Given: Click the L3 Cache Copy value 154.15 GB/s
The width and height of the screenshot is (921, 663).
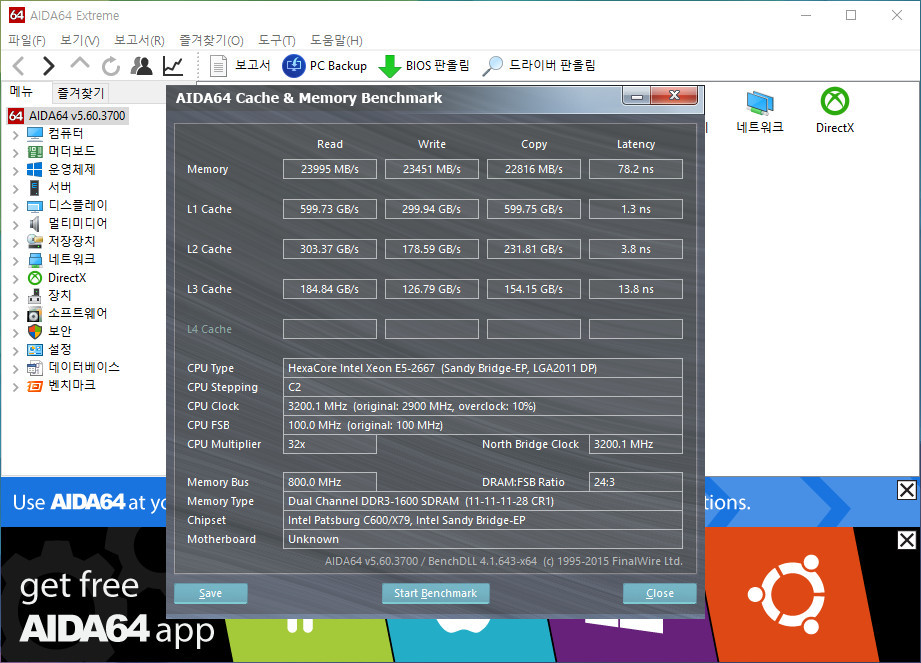Looking at the screenshot, I should pos(534,289).
